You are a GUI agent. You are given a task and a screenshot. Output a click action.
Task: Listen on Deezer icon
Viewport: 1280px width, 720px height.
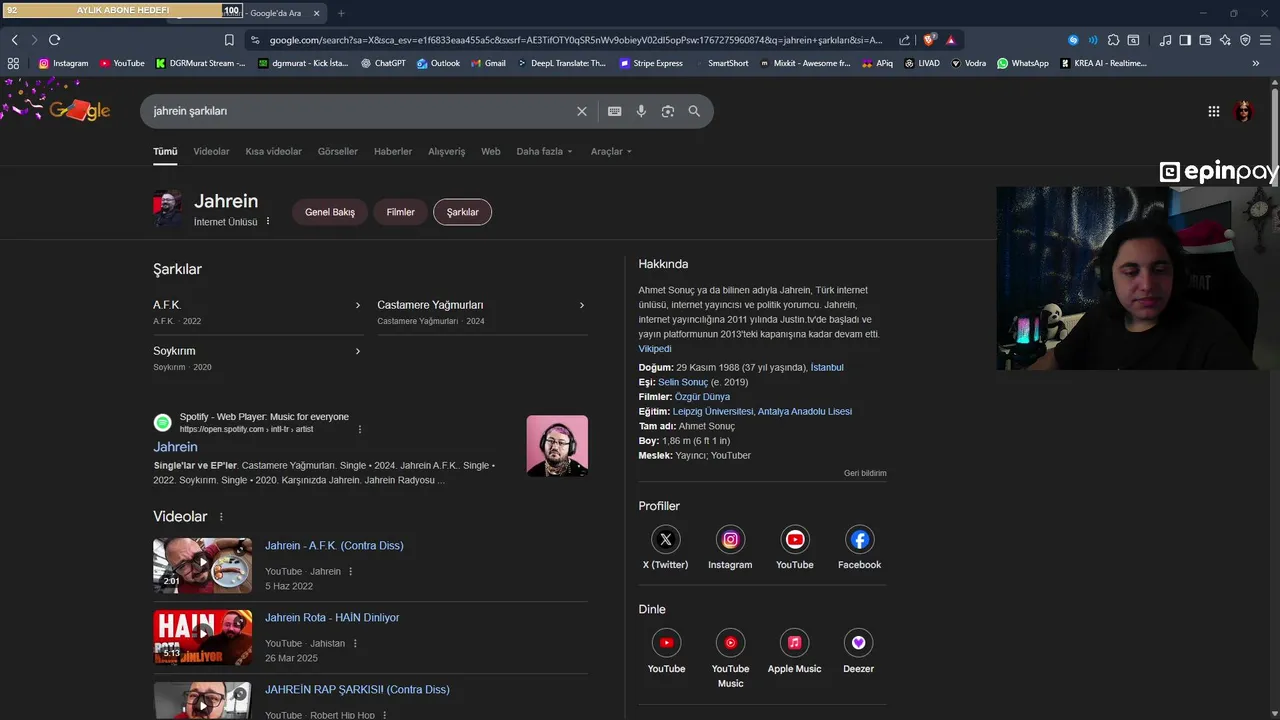(x=858, y=643)
